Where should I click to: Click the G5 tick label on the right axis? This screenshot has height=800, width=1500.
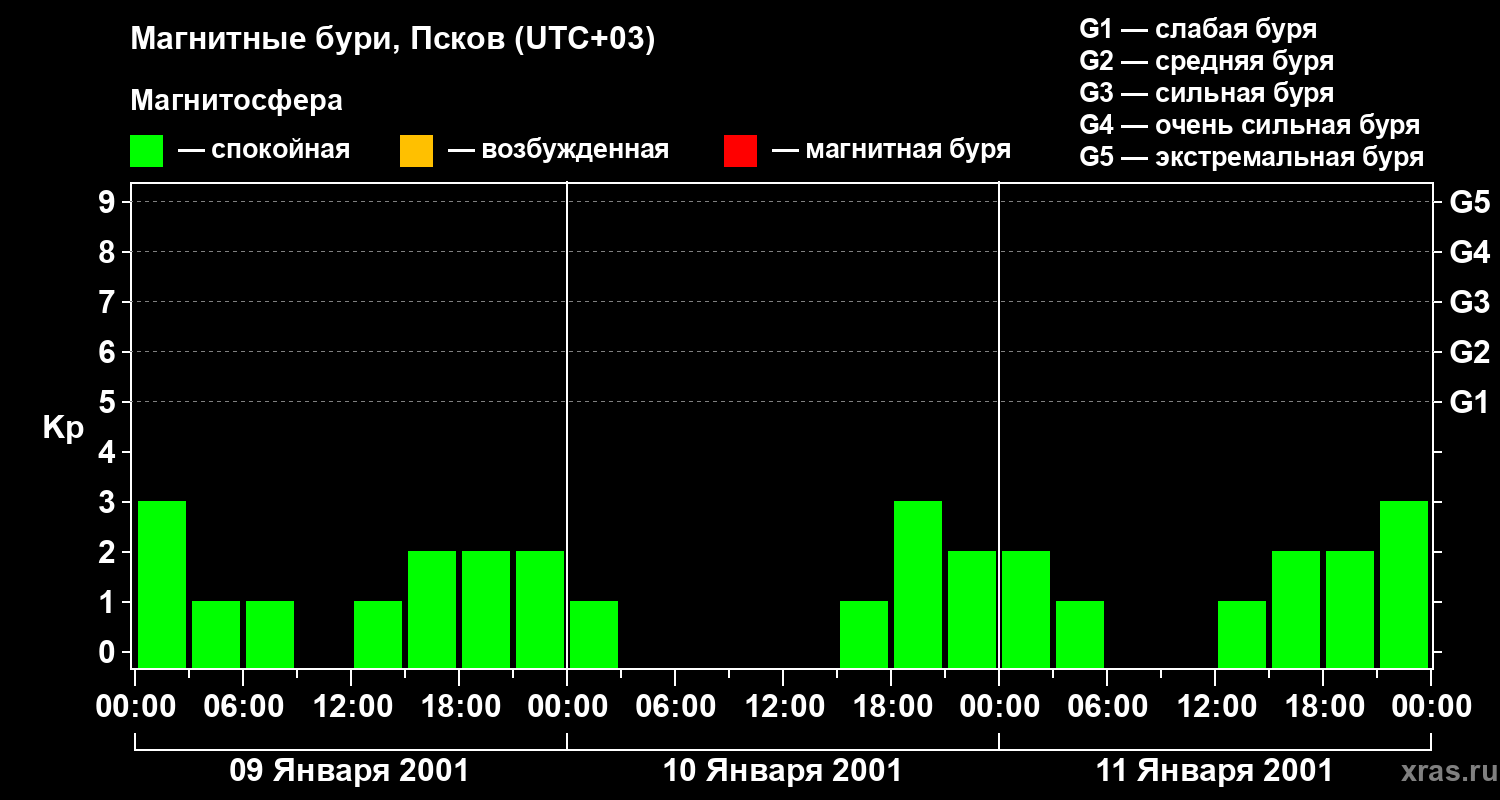[x=1469, y=202]
